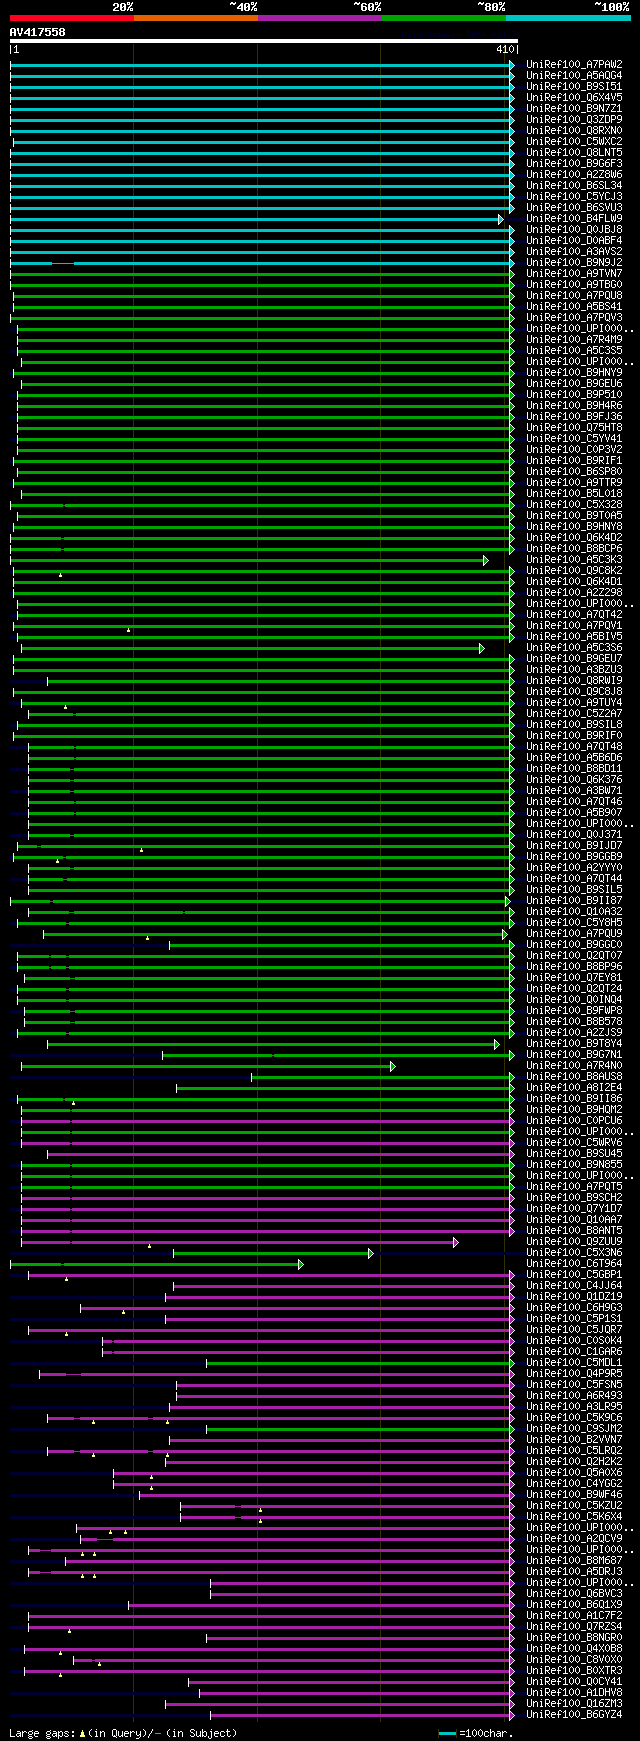Click the UniRef100_C0P3V2 label
640x1741 pixels.
574,450
